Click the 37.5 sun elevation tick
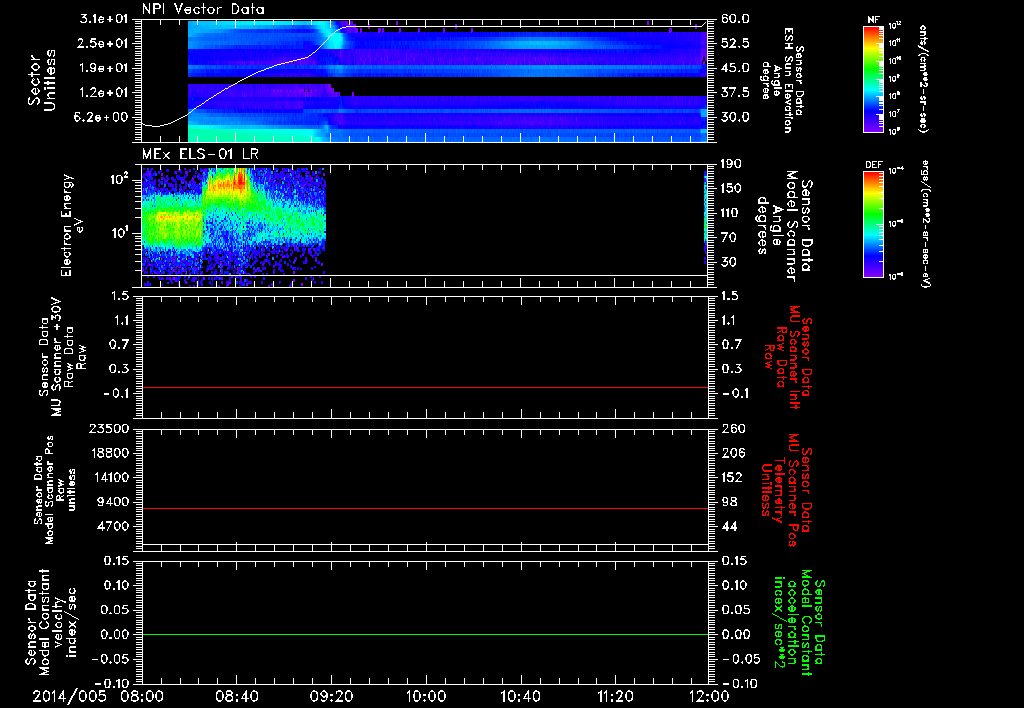 735,93
